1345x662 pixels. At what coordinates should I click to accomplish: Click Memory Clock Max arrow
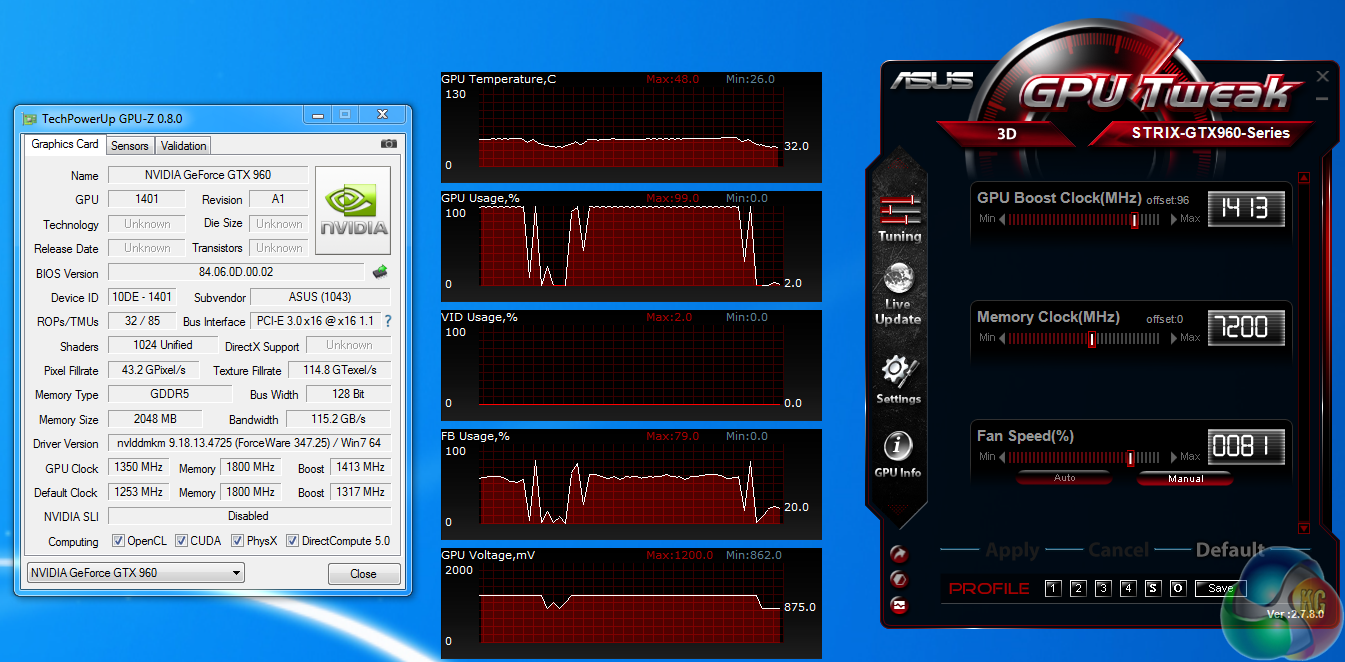pos(1174,338)
